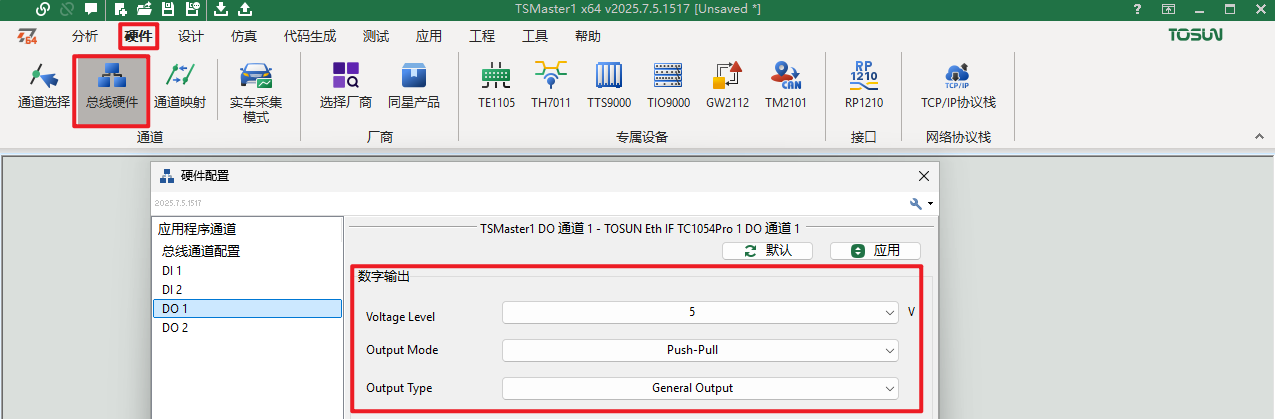Open a project with the folder icon
The height and width of the screenshot is (419, 1275).
[x=144, y=9]
